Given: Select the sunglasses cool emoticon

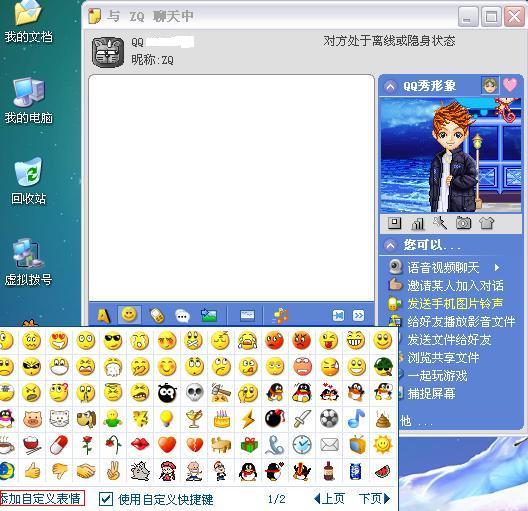Looking at the screenshot, I should coord(112,341).
